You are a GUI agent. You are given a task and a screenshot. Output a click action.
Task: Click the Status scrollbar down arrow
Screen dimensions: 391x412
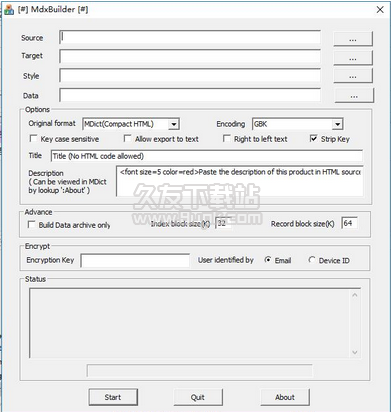tap(355, 352)
